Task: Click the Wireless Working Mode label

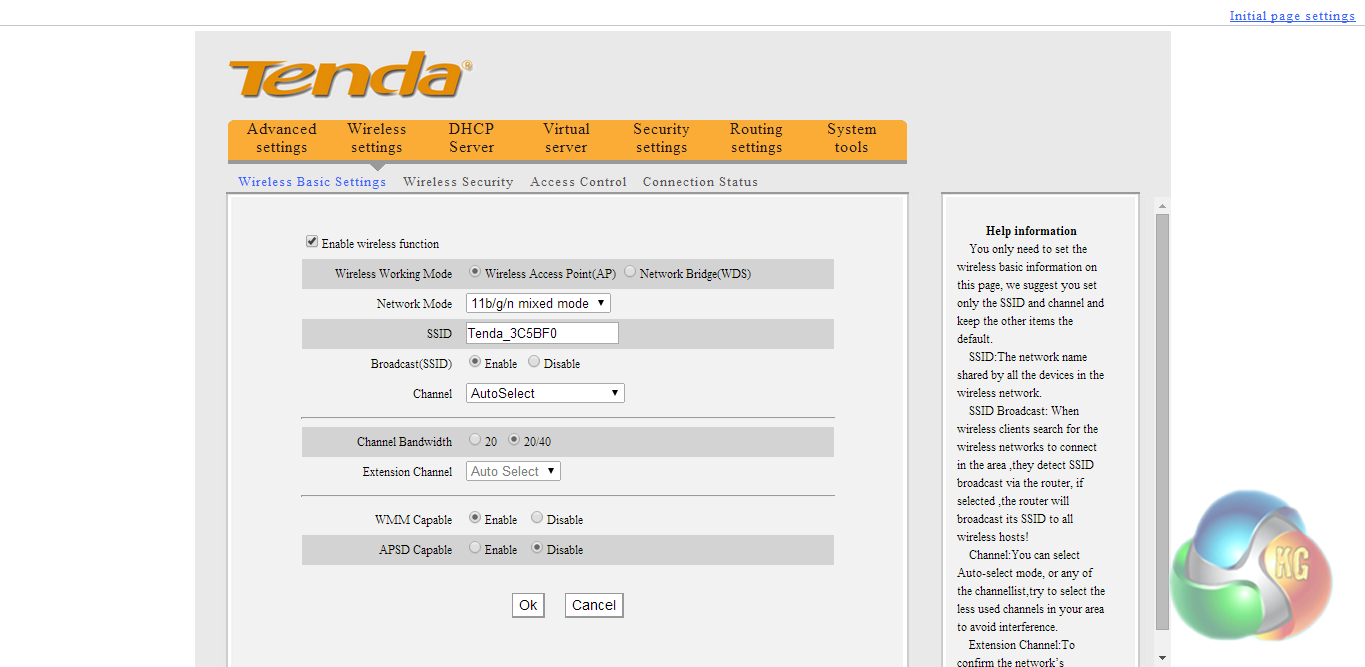Action: pyautogui.click(x=393, y=274)
